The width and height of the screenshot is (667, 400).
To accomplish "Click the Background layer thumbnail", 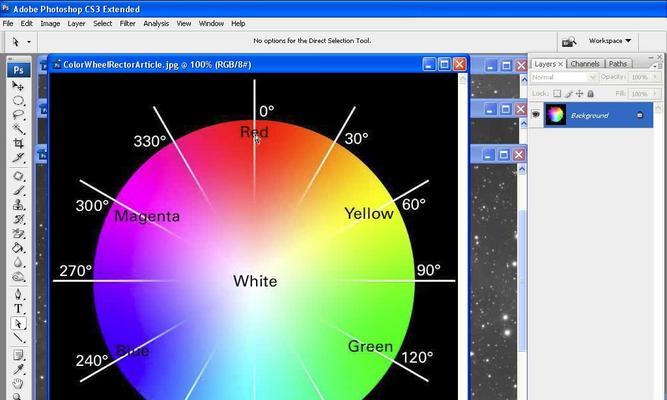I will (x=556, y=114).
